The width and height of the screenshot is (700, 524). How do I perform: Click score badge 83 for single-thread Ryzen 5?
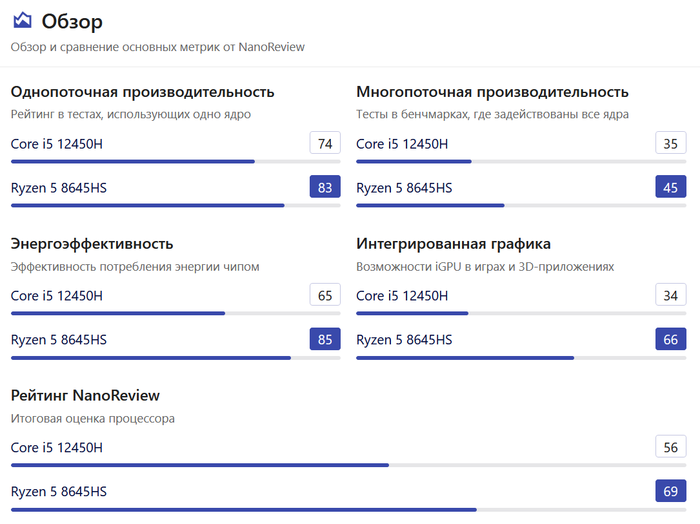325,187
